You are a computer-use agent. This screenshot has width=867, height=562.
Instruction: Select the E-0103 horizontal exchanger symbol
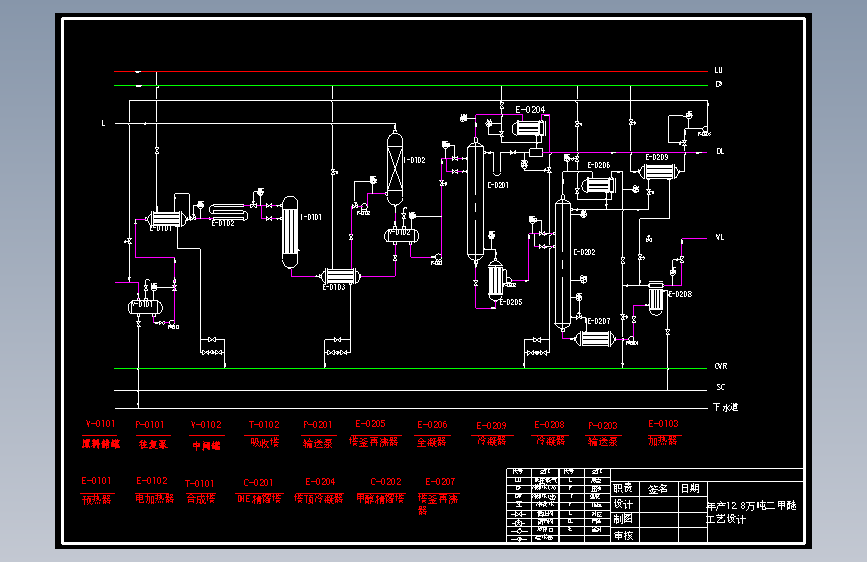pyautogui.click(x=341, y=275)
